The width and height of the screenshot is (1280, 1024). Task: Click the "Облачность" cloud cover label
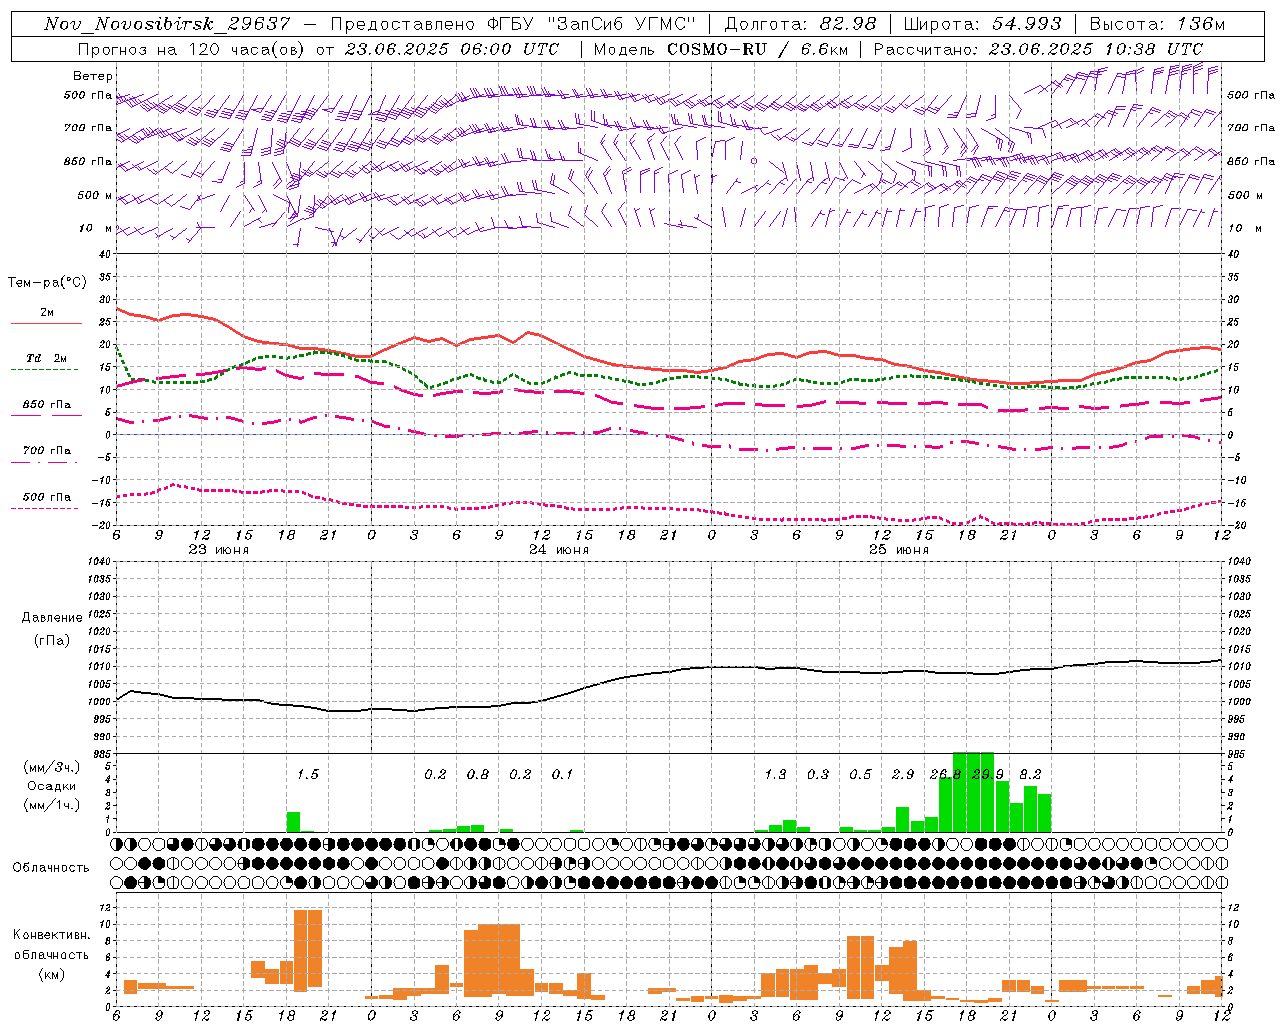[51, 867]
